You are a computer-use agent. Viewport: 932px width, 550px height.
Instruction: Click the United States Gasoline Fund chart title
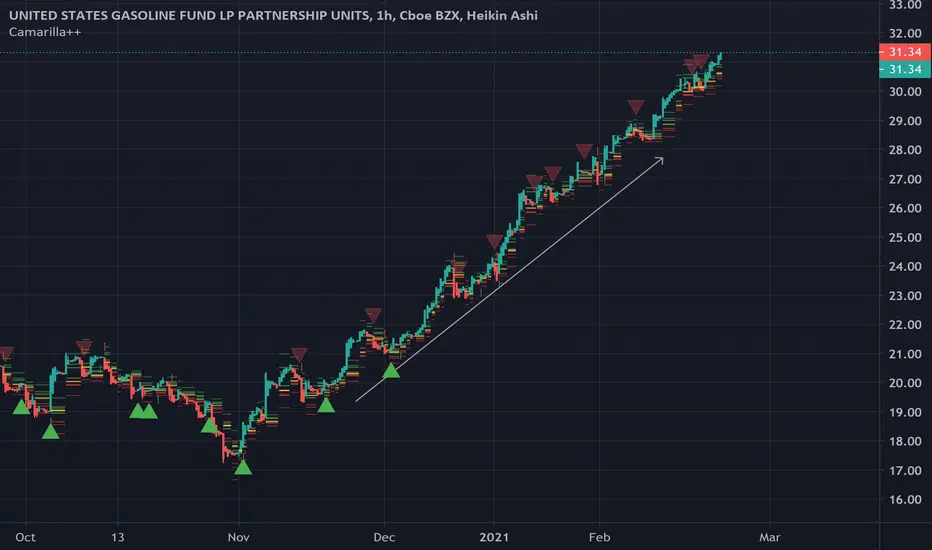pos(273,15)
